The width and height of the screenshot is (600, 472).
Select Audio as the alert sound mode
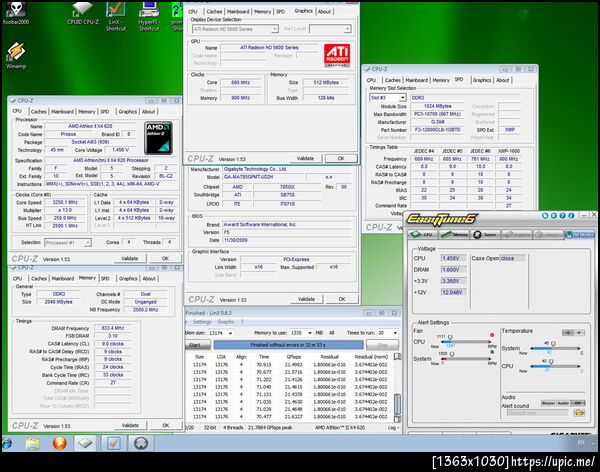(563, 403)
